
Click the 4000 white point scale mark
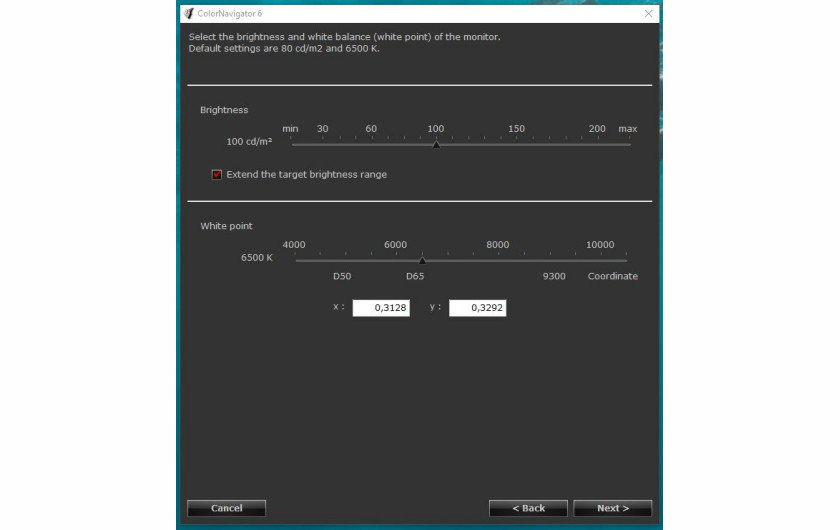pos(294,244)
